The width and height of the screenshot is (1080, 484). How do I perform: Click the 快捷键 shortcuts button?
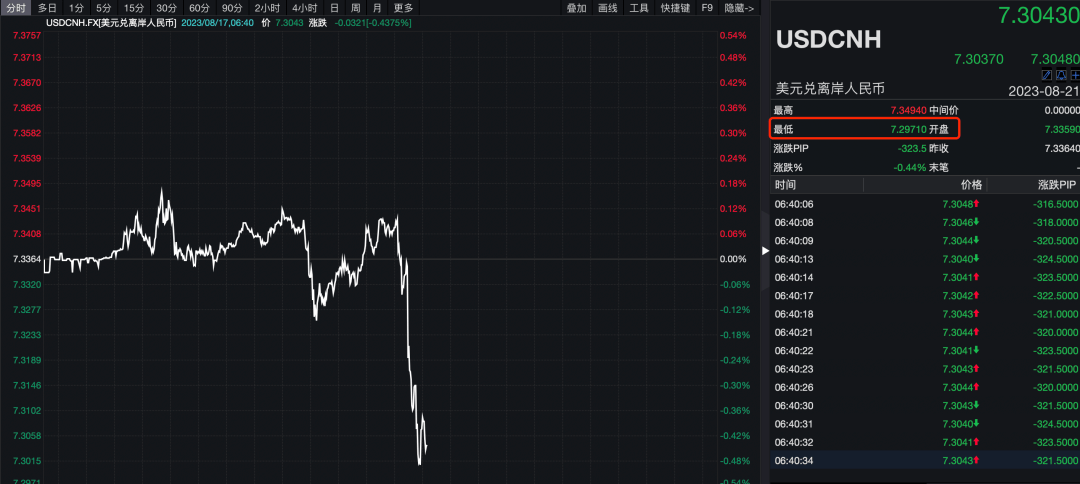[x=675, y=7]
